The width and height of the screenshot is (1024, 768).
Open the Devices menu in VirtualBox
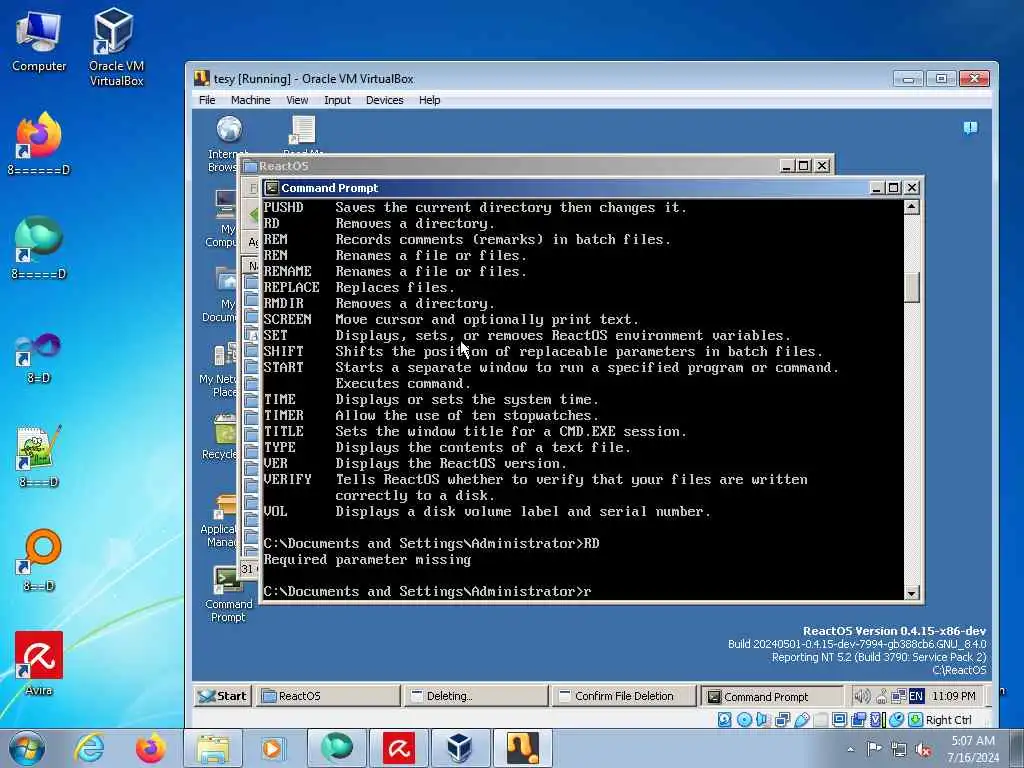[x=384, y=100]
